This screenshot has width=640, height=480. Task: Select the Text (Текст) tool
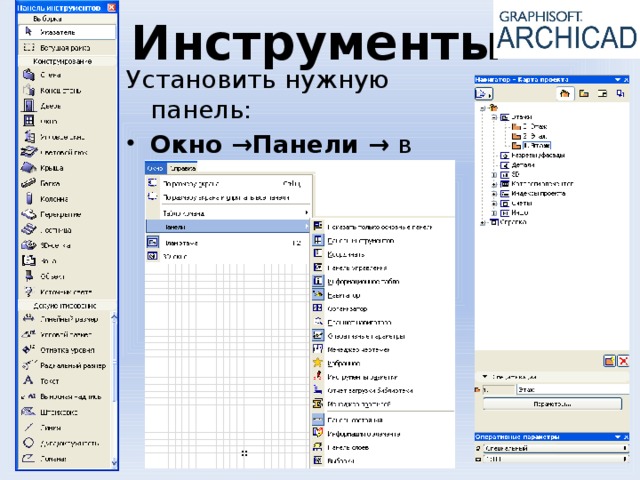(64, 381)
